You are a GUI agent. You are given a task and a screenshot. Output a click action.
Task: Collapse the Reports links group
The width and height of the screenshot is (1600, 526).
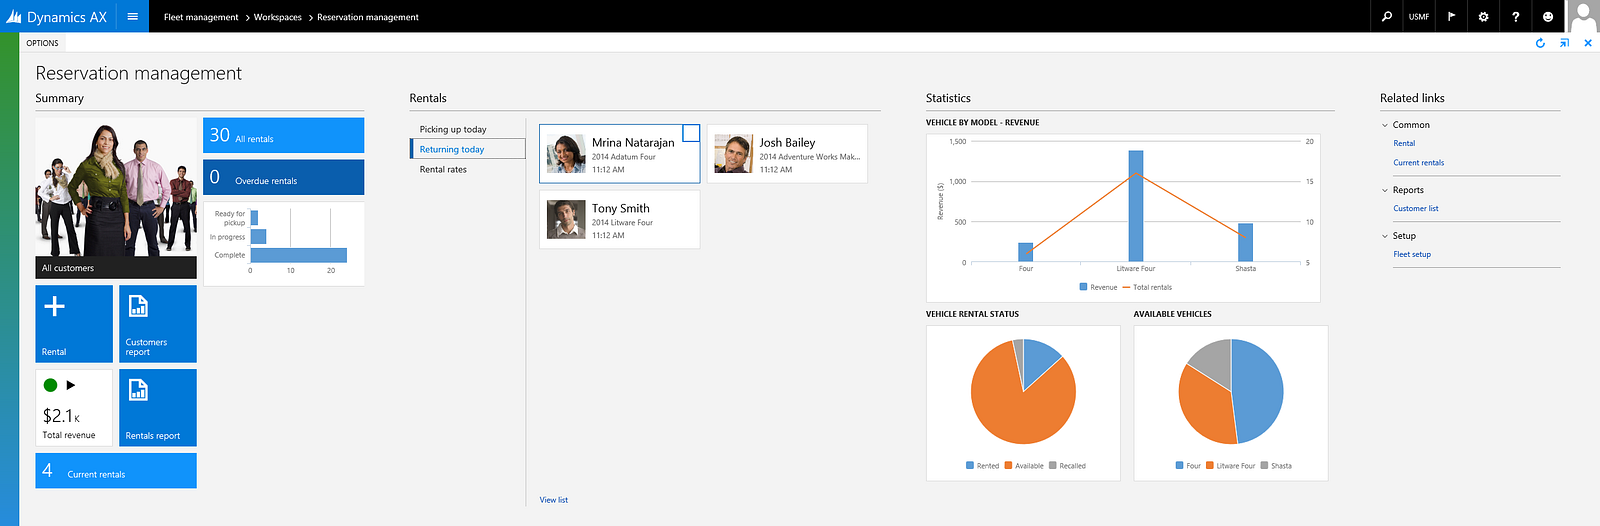pos(1385,190)
